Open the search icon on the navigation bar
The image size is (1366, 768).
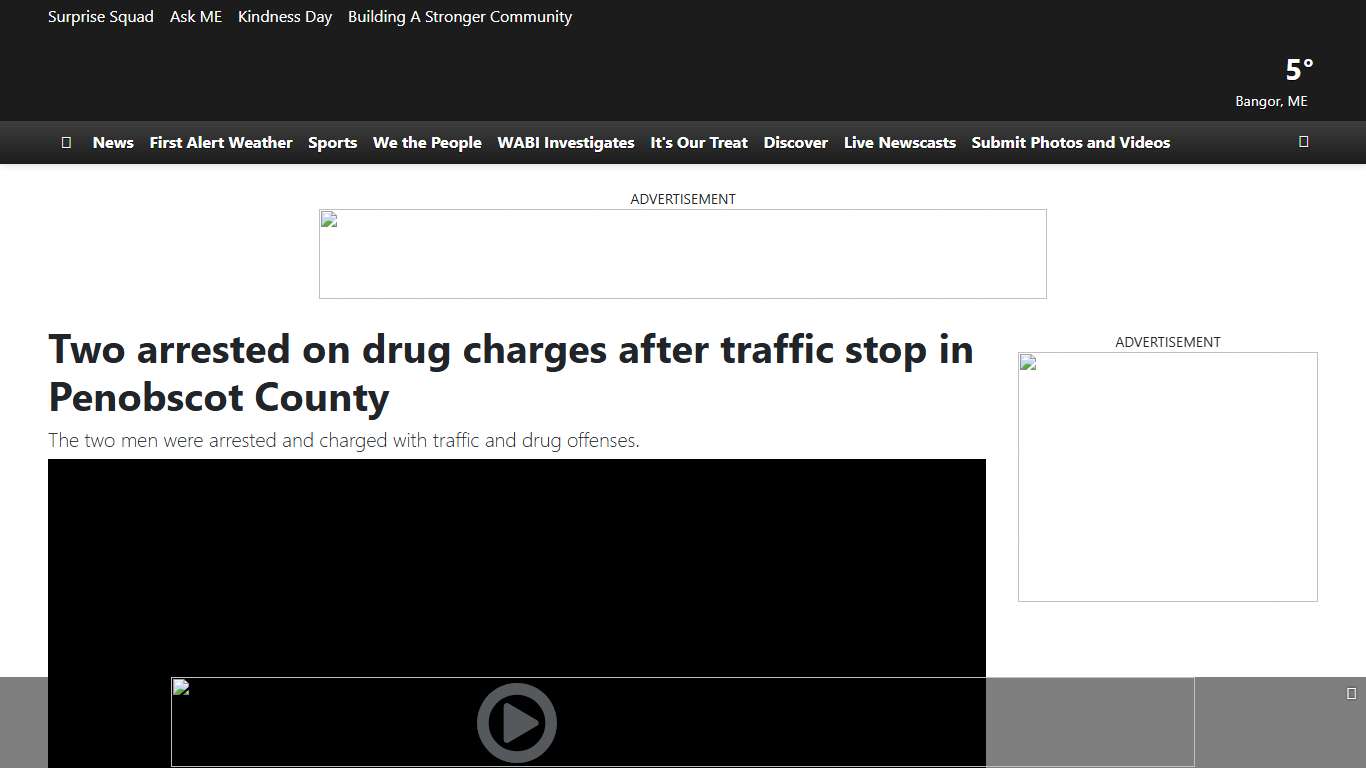(x=1303, y=142)
